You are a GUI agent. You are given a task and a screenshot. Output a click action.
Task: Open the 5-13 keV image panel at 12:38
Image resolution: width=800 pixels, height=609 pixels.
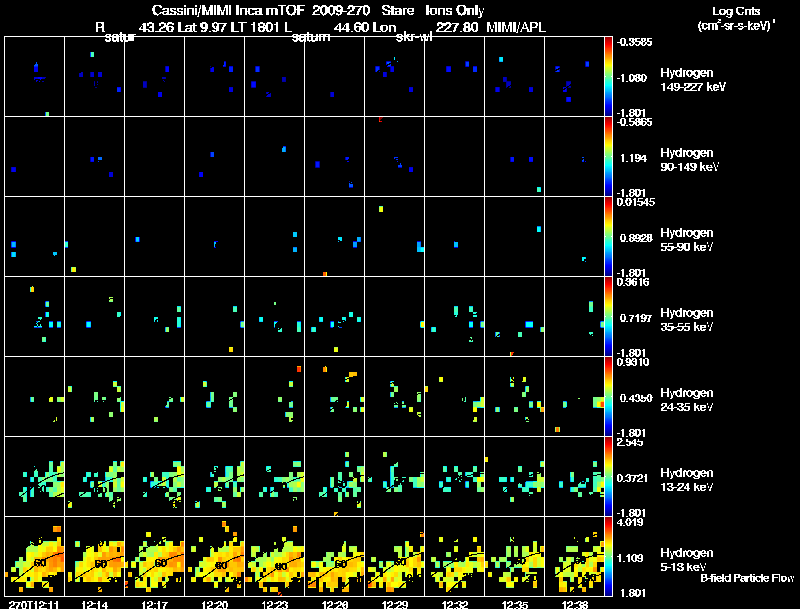click(574, 556)
